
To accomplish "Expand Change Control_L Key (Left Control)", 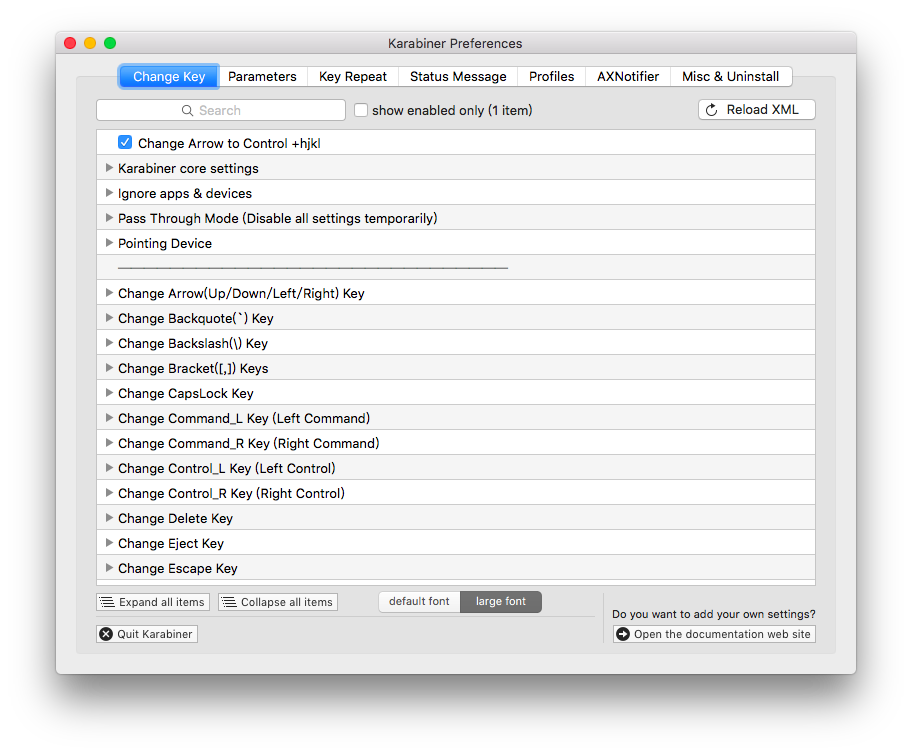I will pos(109,468).
